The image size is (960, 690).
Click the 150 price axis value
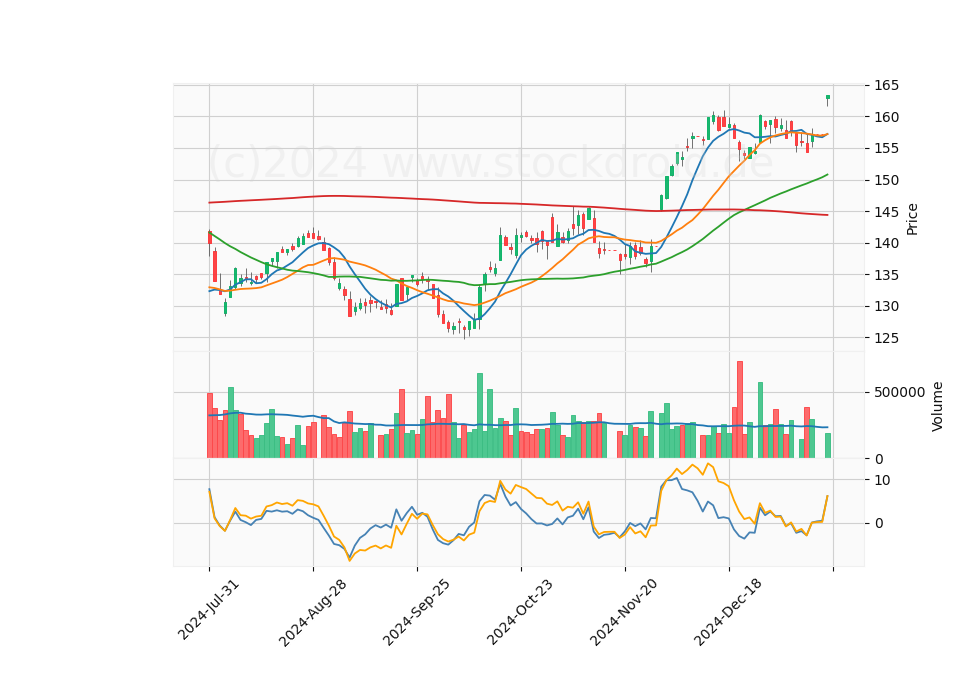click(x=887, y=180)
